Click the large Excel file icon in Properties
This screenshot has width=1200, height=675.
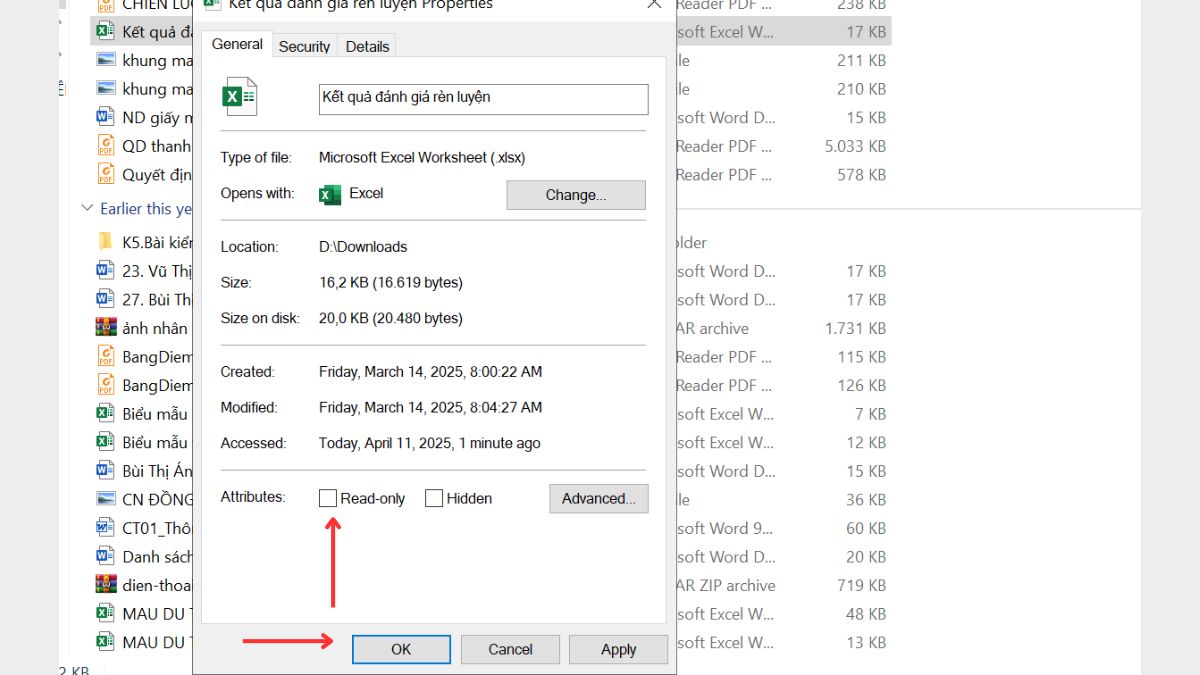(239, 97)
